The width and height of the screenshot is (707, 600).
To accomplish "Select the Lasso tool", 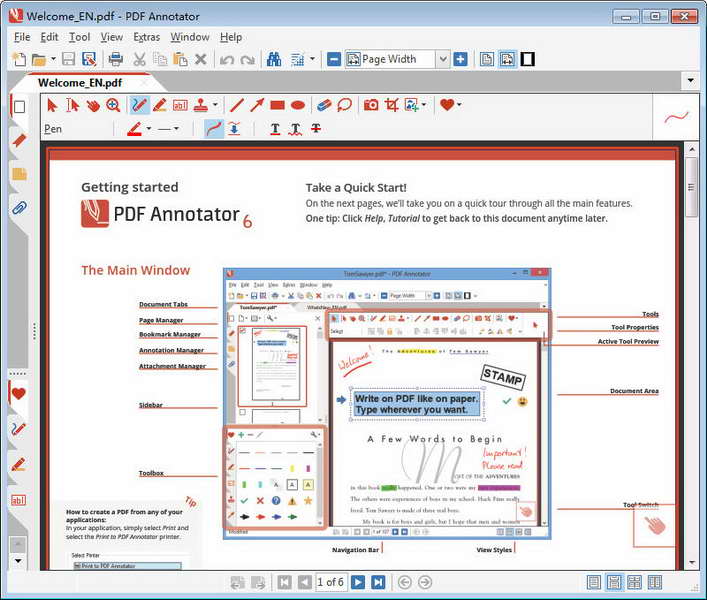I will click(x=344, y=105).
